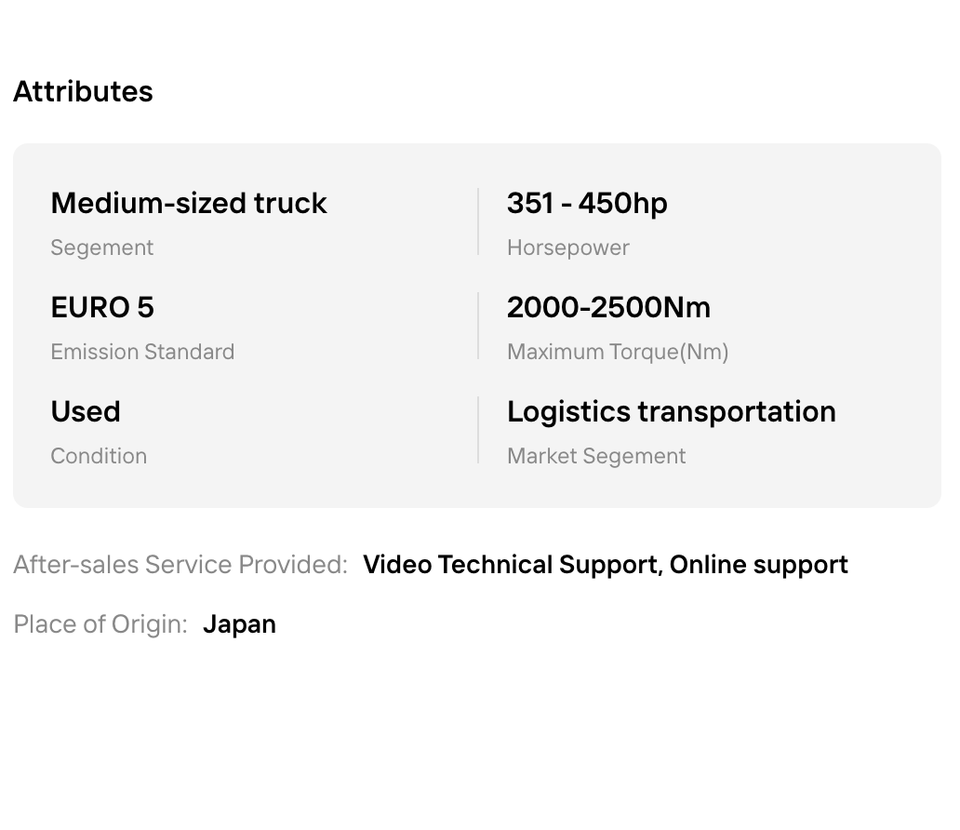Click the Horsepower label
Viewport: 960px width, 830px height.
(568, 248)
